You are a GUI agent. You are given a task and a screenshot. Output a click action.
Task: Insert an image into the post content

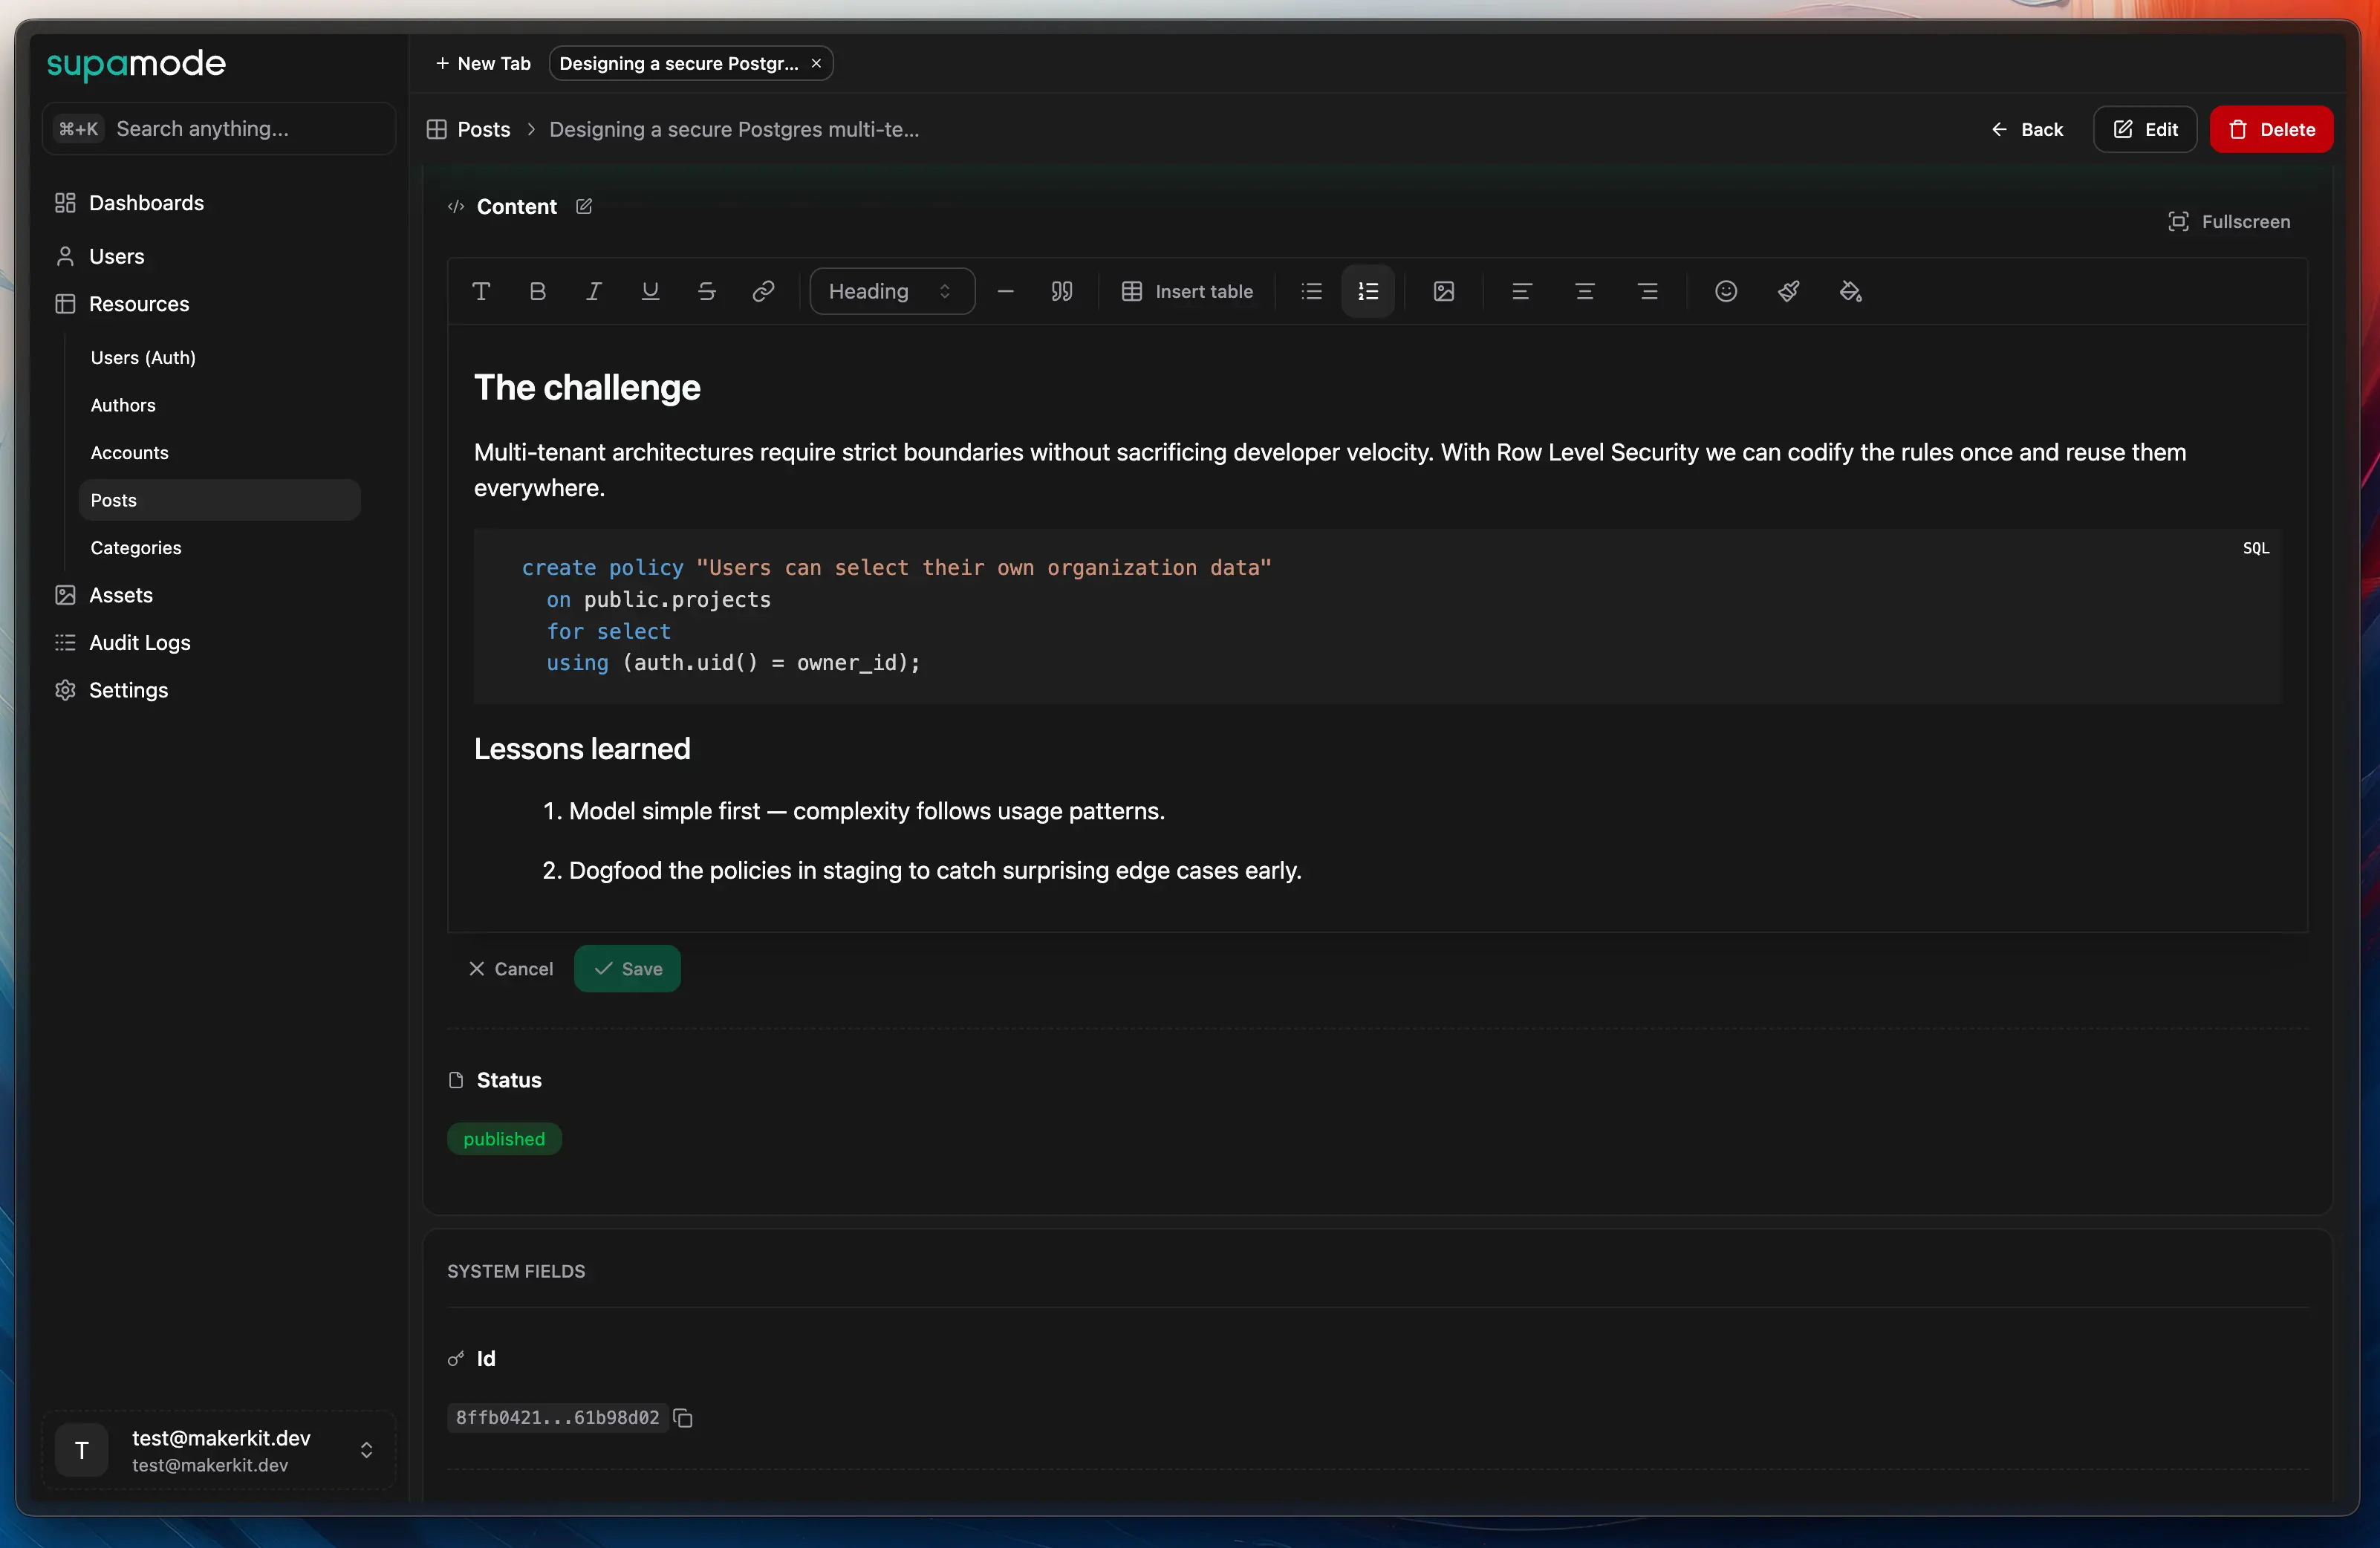coord(1443,291)
